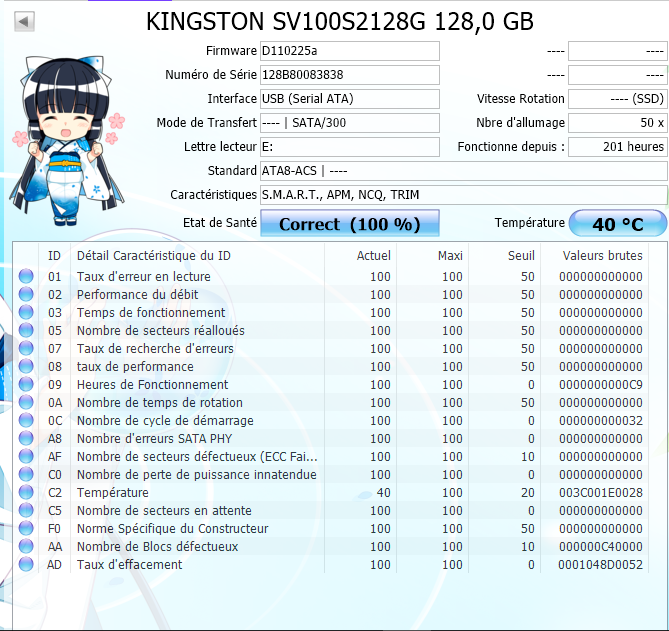Viewport: 669px width, 631px height.
Task: Click raw value 0000000000C9
Action: 601,384
